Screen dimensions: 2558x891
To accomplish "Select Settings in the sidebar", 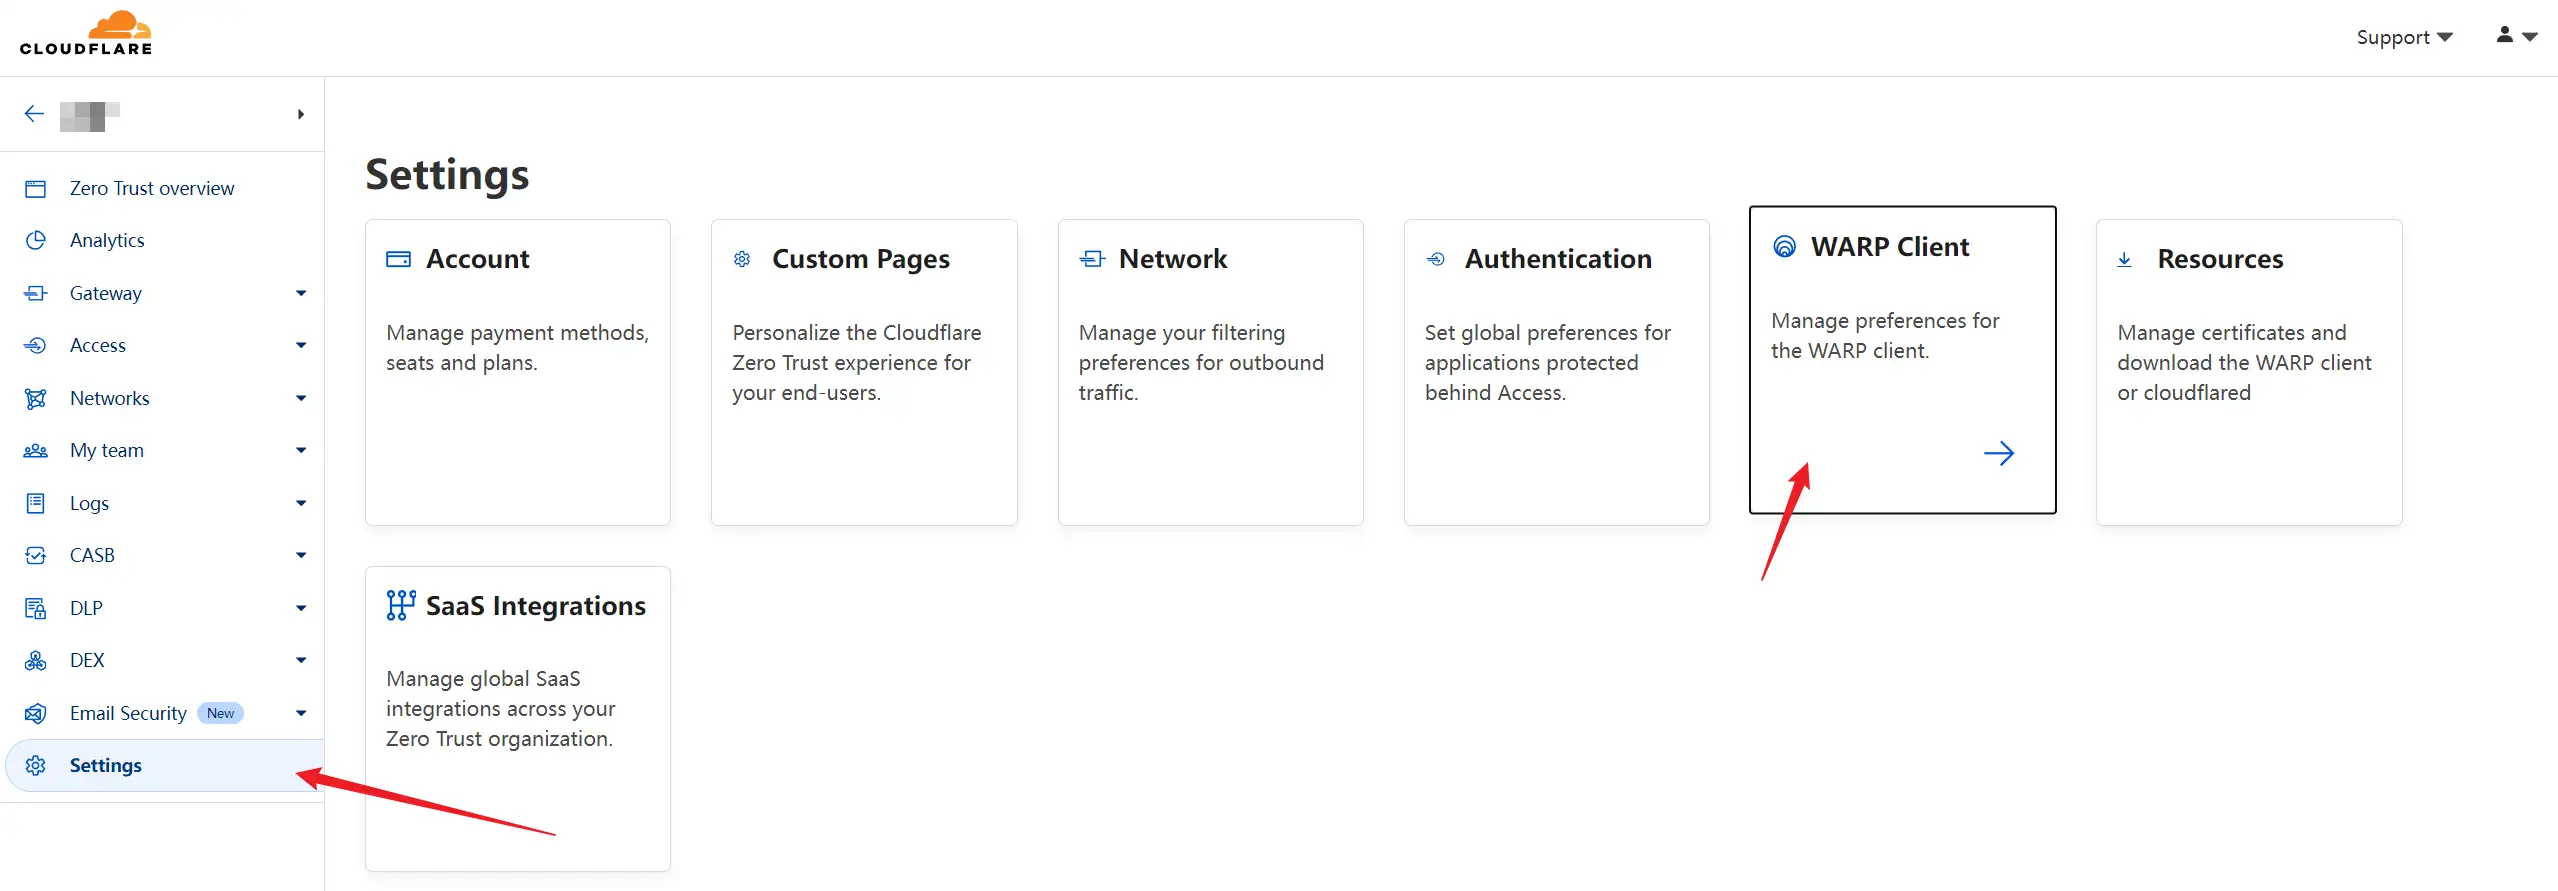I will click(x=165, y=766).
